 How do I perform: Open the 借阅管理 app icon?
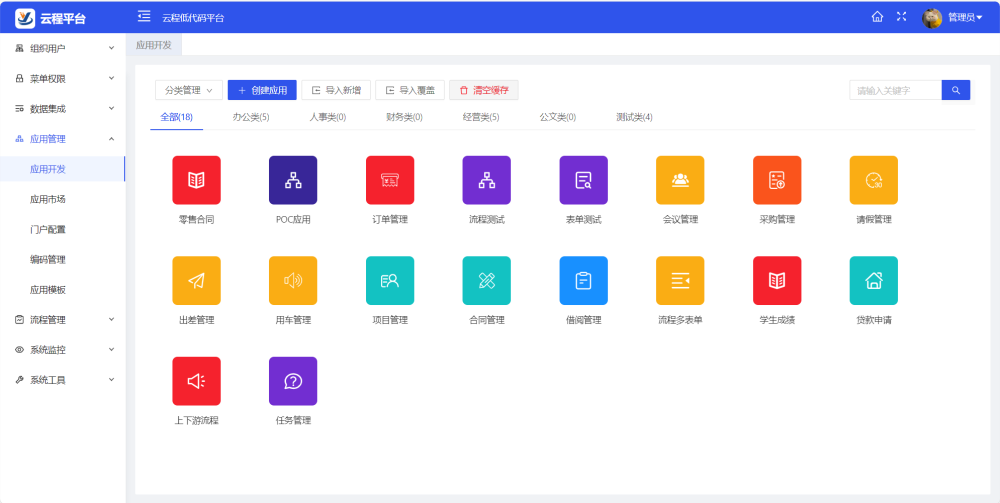tap(584, 281)
